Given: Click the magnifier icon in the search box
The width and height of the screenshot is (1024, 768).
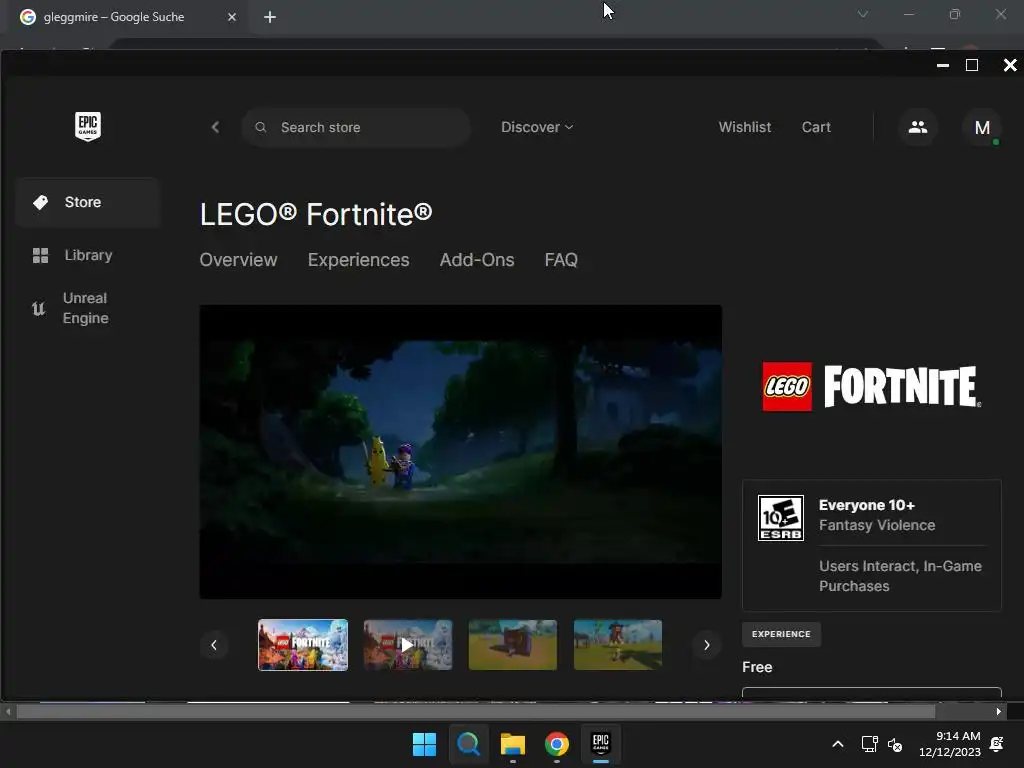Looking at the screenshot, I should point(261,127).
